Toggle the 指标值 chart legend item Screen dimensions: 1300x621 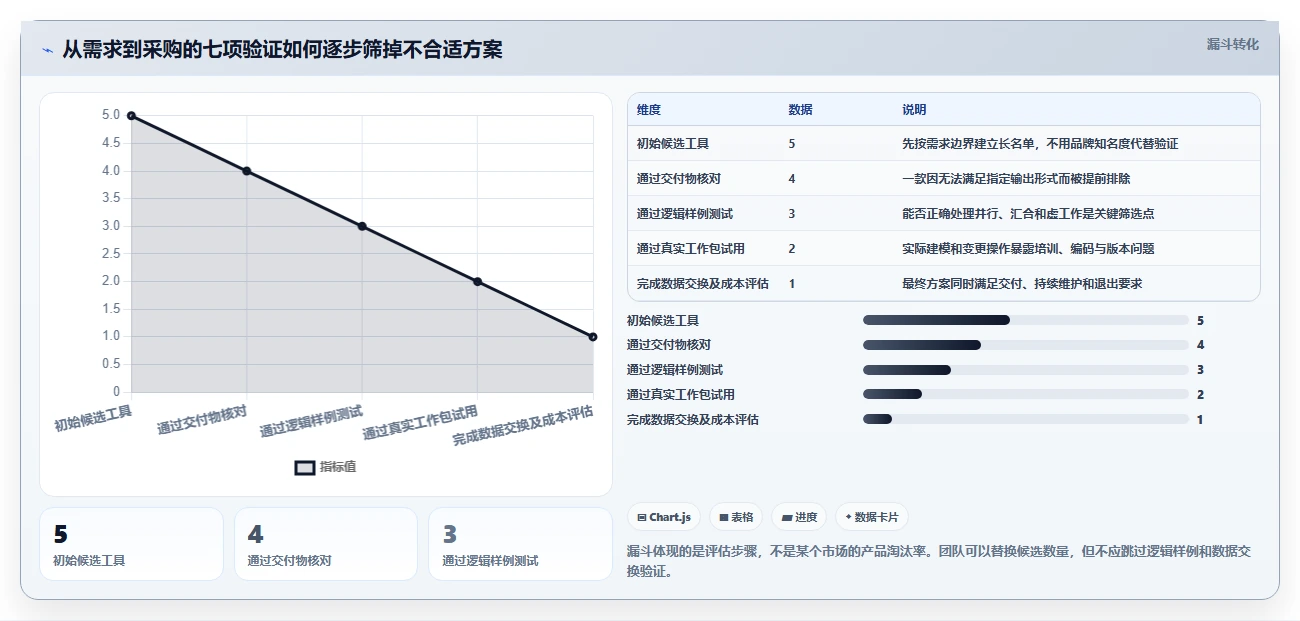pos(326,467)
